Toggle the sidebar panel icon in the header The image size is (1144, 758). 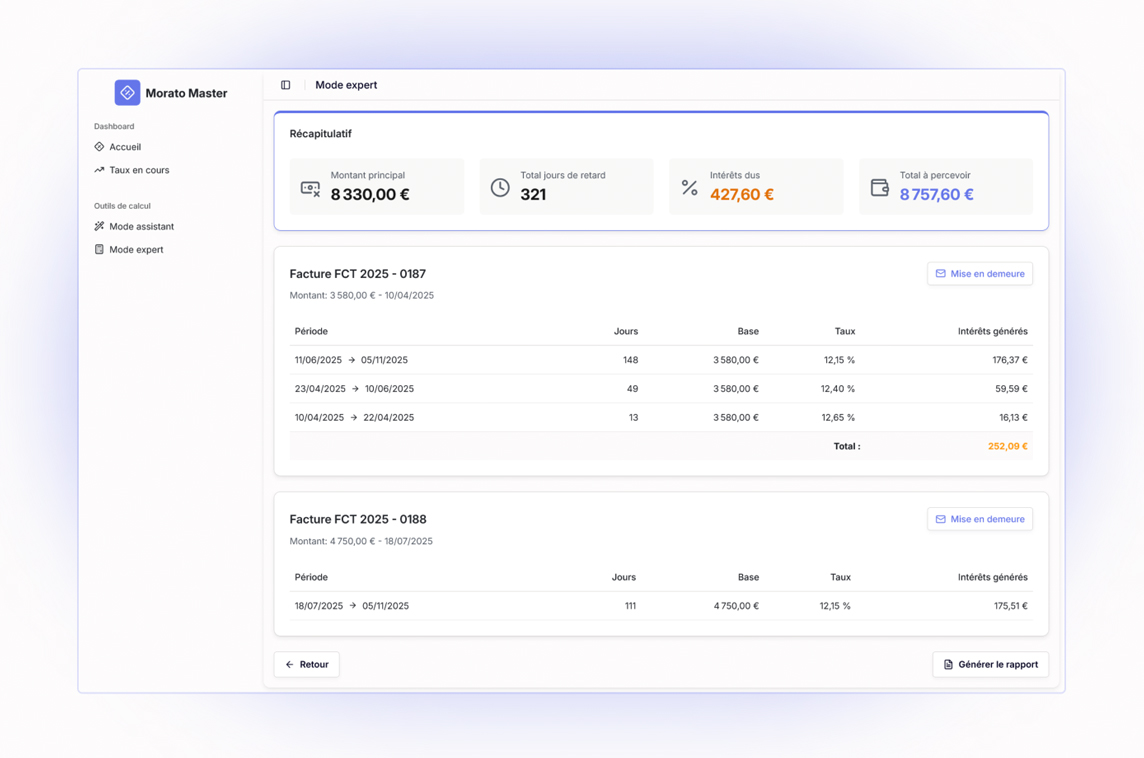[286, 84]
